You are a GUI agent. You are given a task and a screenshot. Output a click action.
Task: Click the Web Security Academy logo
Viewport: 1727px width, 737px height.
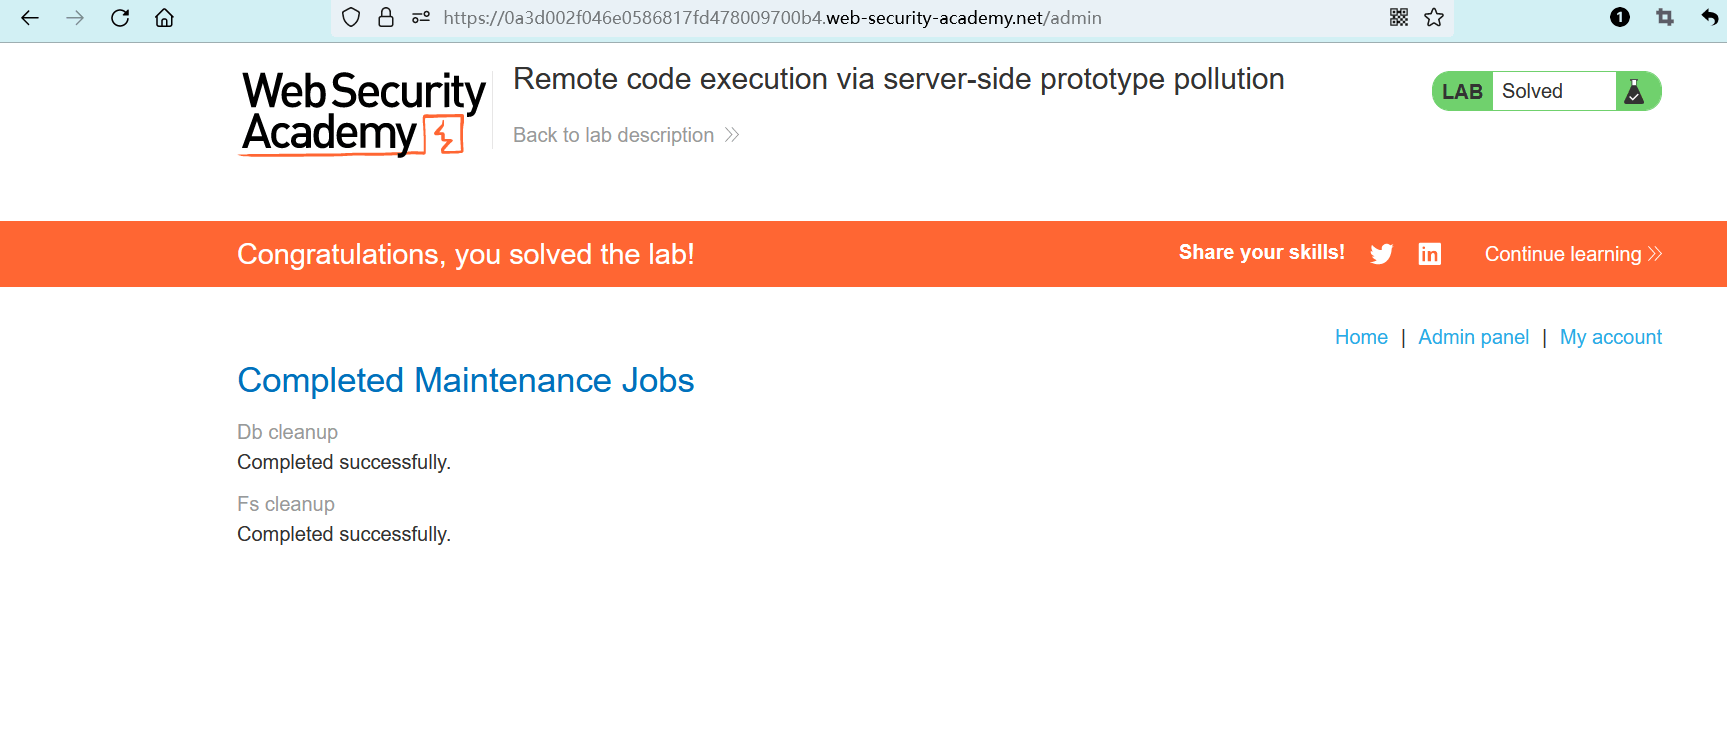(363, 113)
